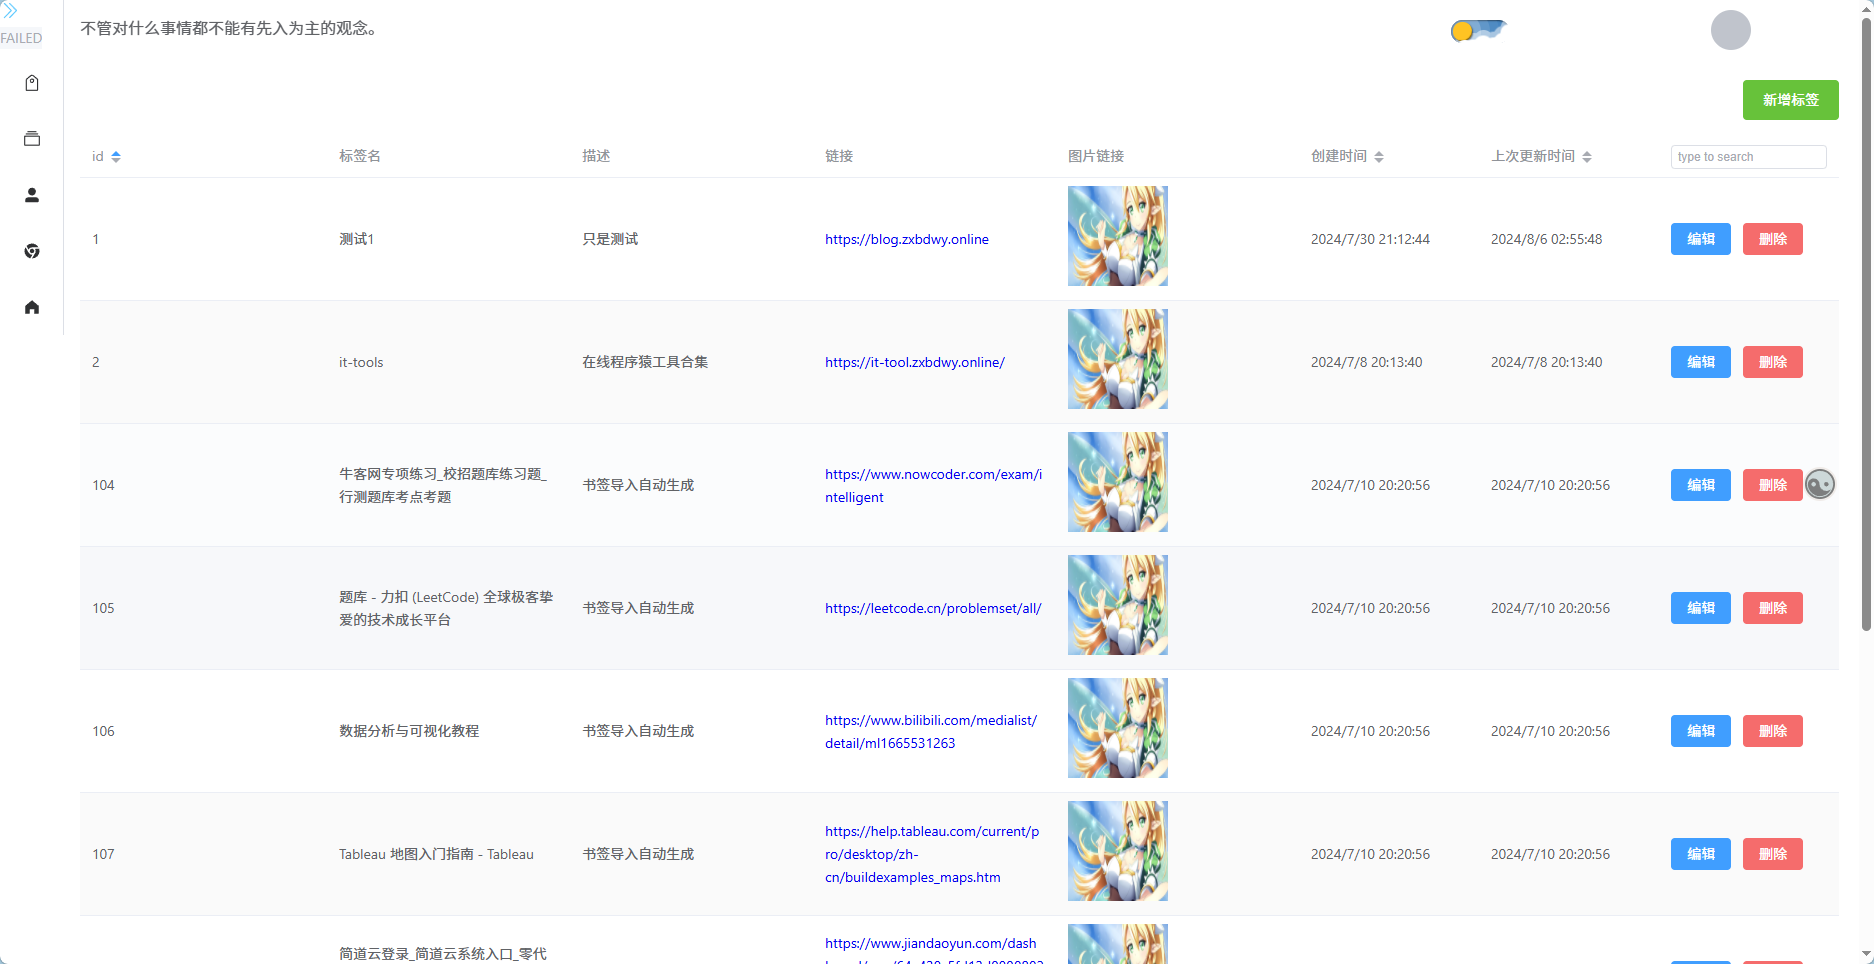Delete the it-tools row
Screen dimensions: 1874x964
point(1772,362)
